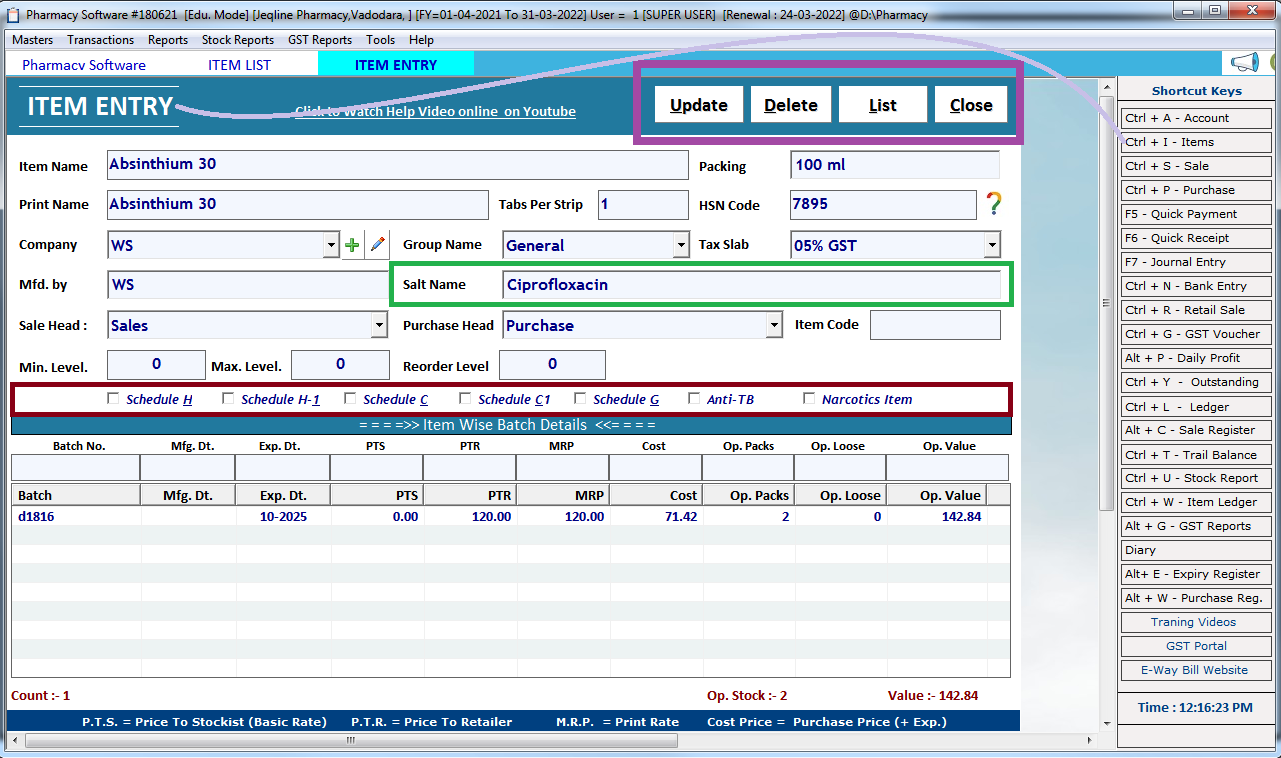The width and height of the screenshot is (1281, 758).
Task: Open the Tax Slab dropdown
Action: click(991, 244)
